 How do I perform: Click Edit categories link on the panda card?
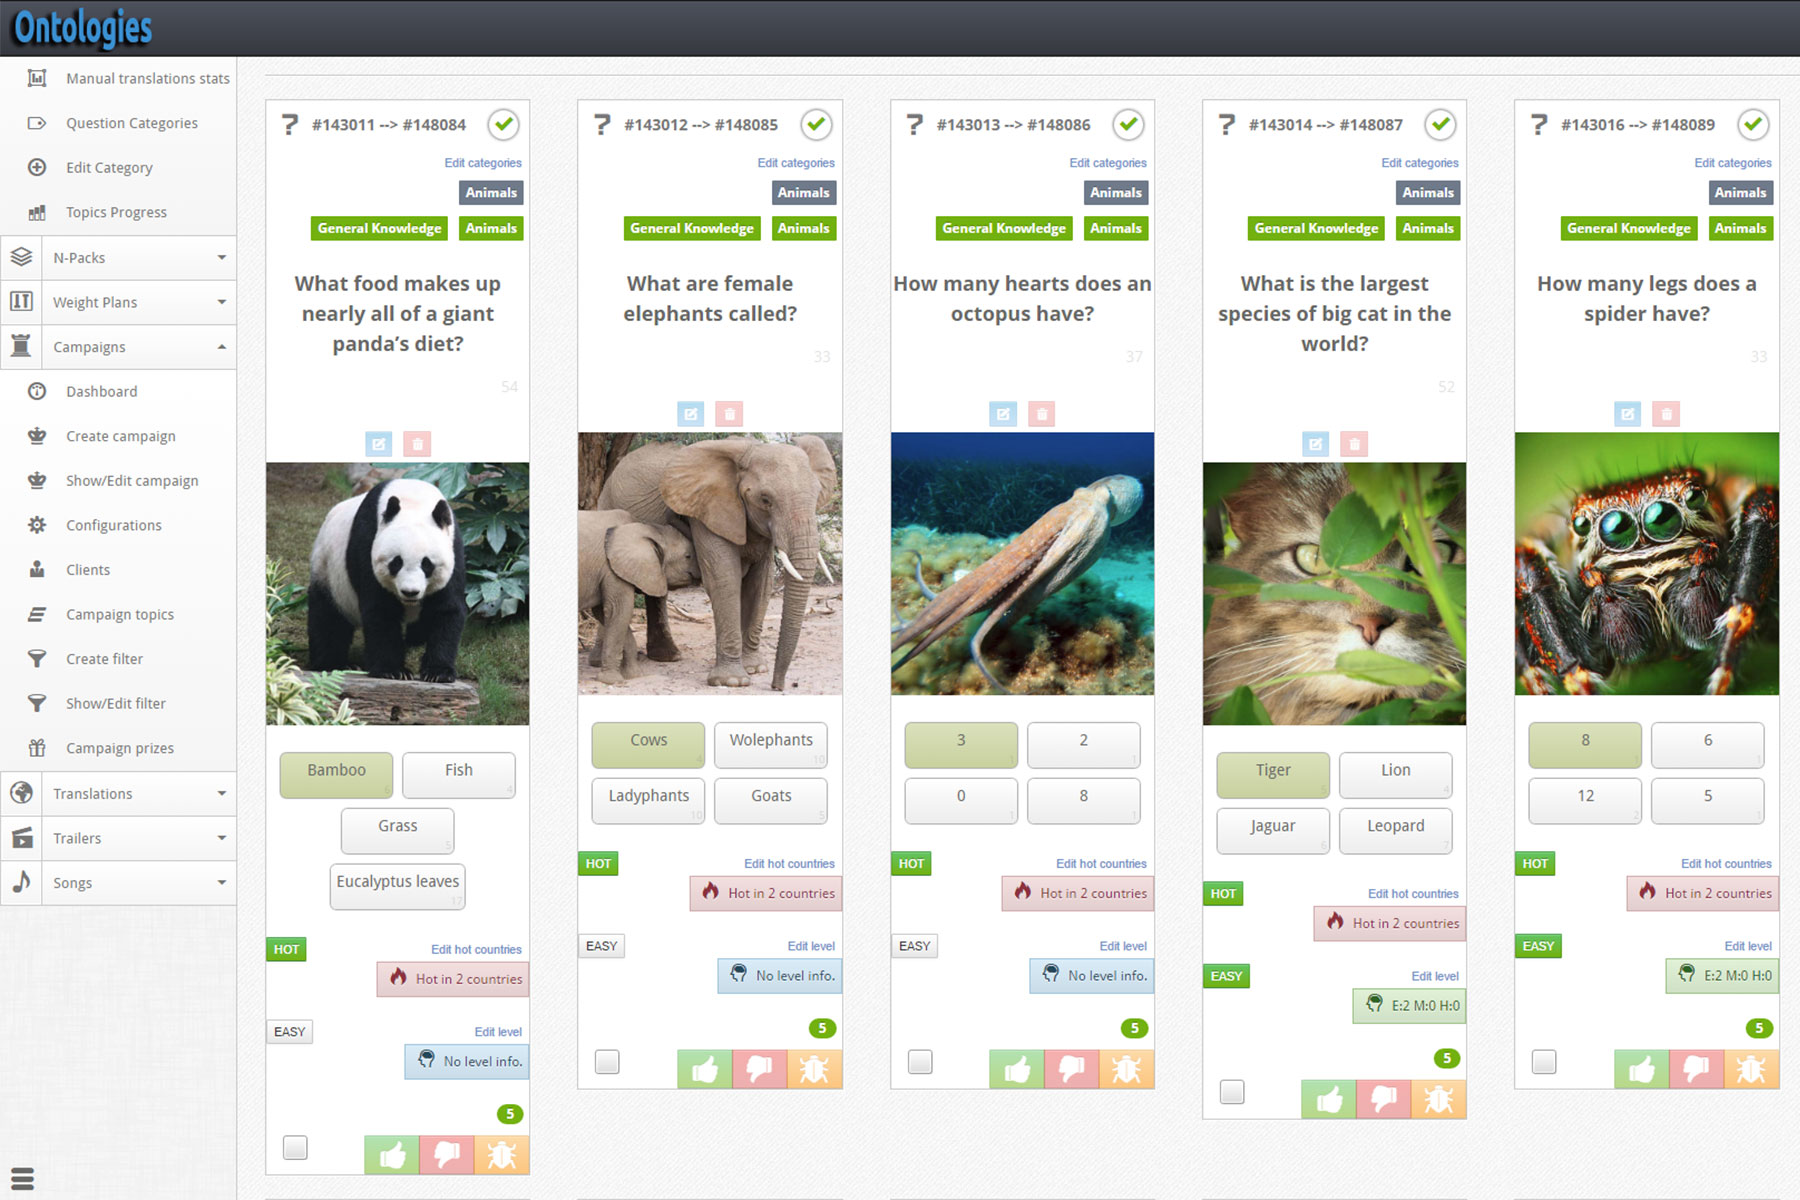pos(483,163)
